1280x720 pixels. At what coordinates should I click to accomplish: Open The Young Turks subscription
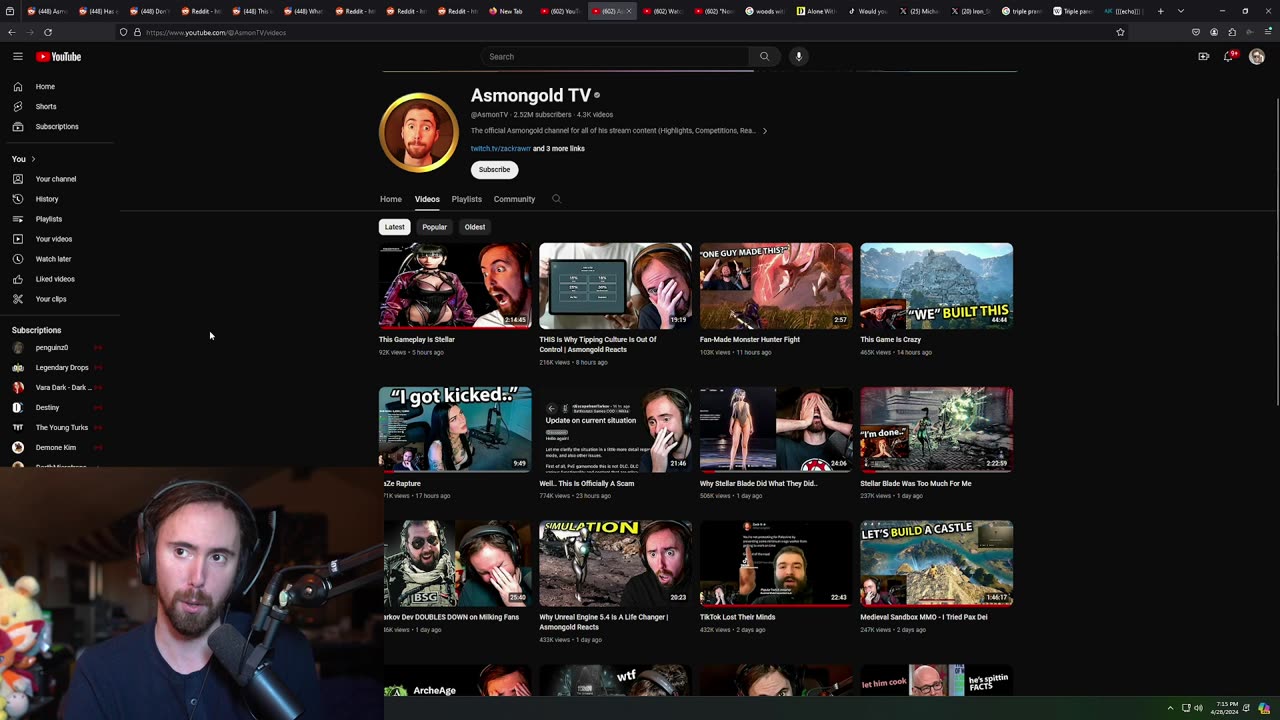(x=60, y=428)
